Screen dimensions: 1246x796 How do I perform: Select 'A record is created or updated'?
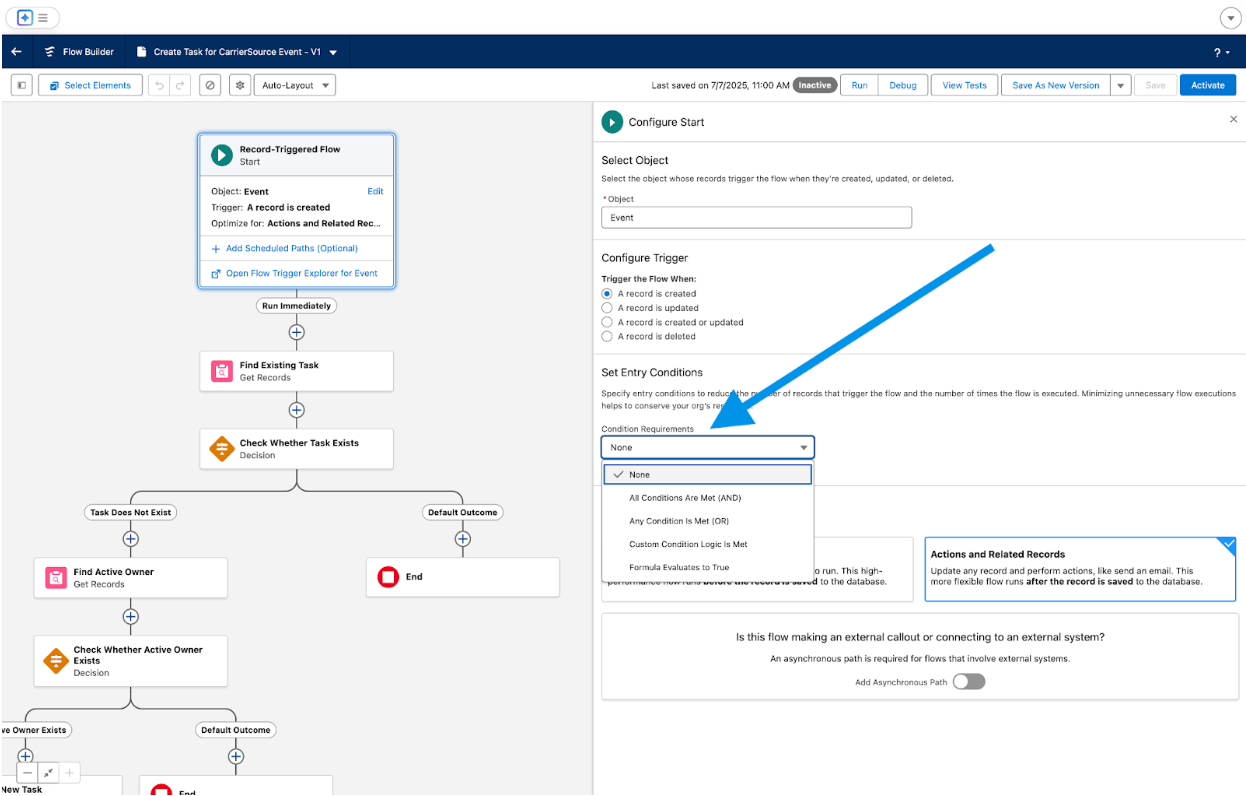point(607,322)
